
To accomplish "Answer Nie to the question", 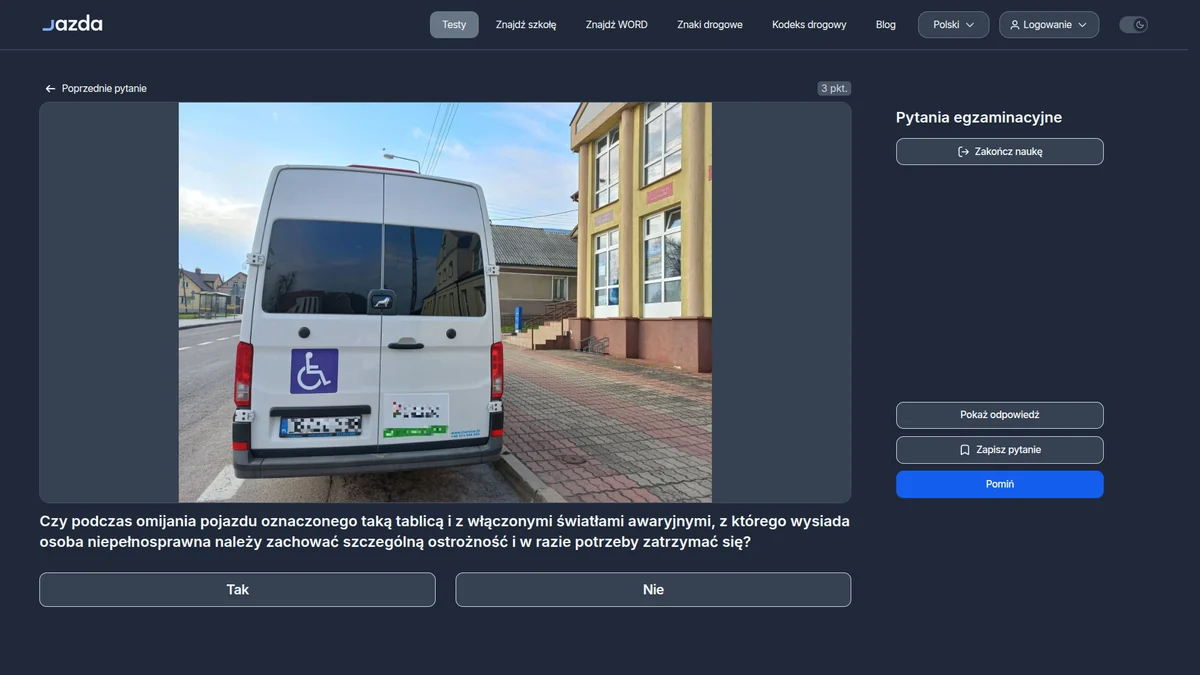I will [653, 590].
